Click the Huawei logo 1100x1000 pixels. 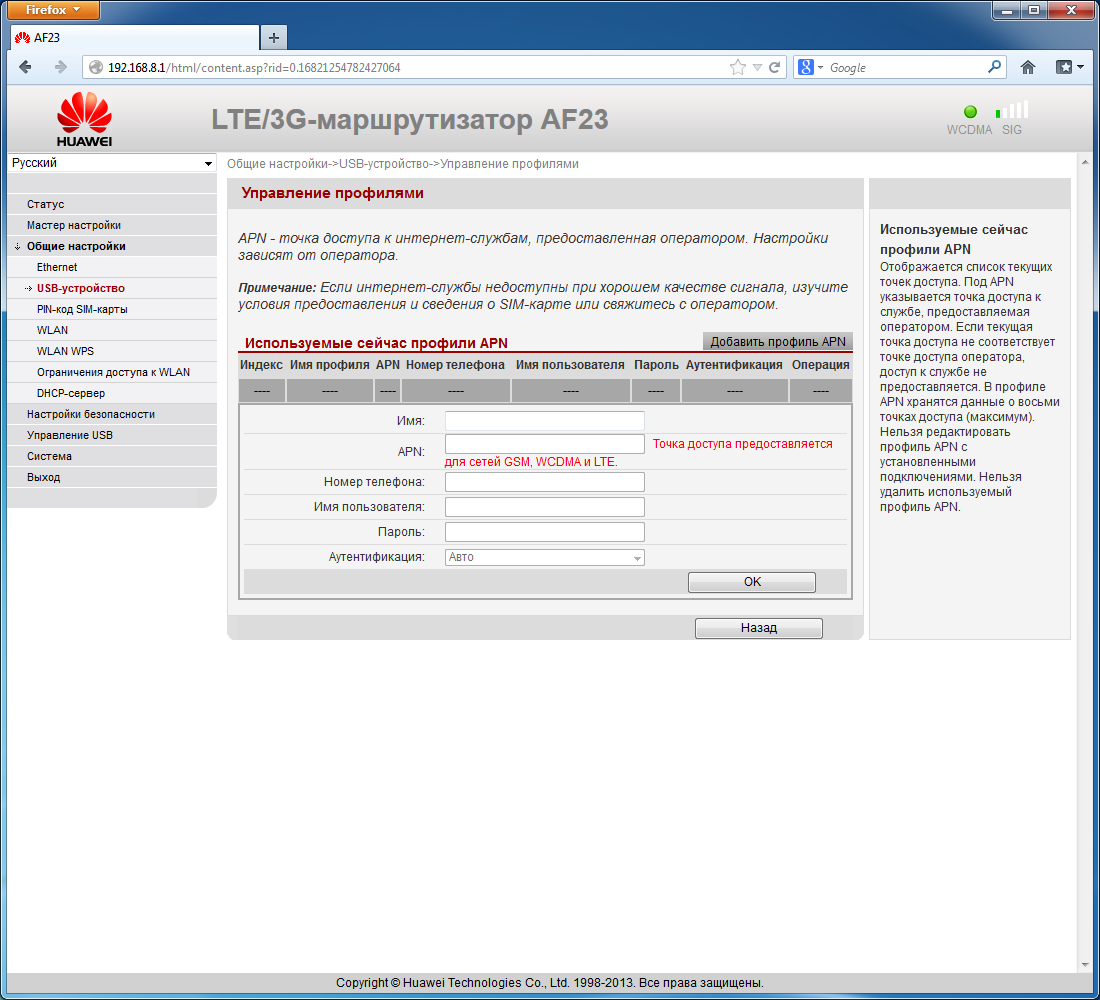pyautogui.click(x=84, y=119)
